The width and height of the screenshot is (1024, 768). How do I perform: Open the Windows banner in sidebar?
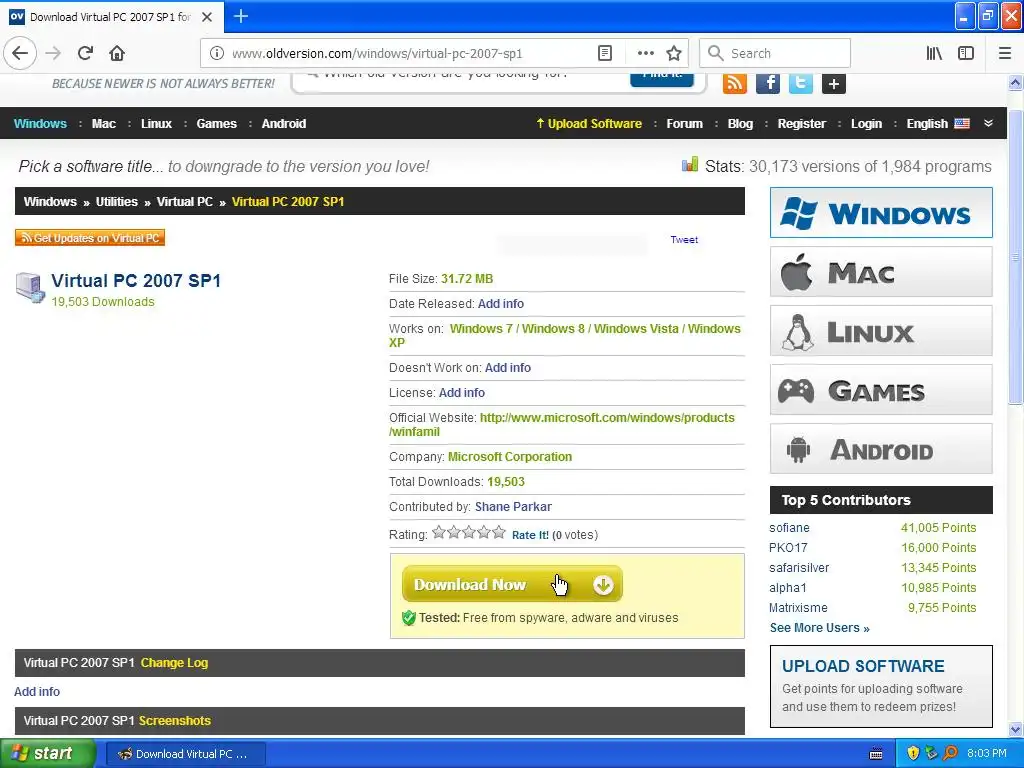[x=881, y=213]
